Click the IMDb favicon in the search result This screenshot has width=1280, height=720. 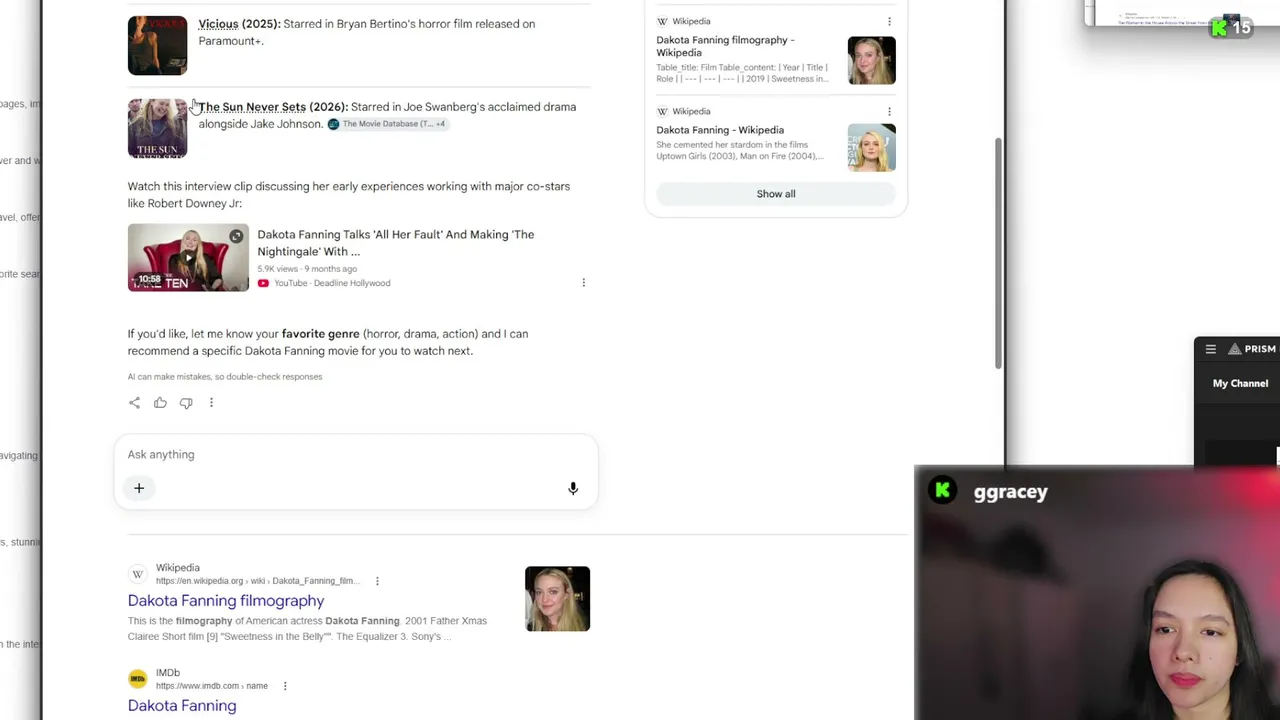138,679
